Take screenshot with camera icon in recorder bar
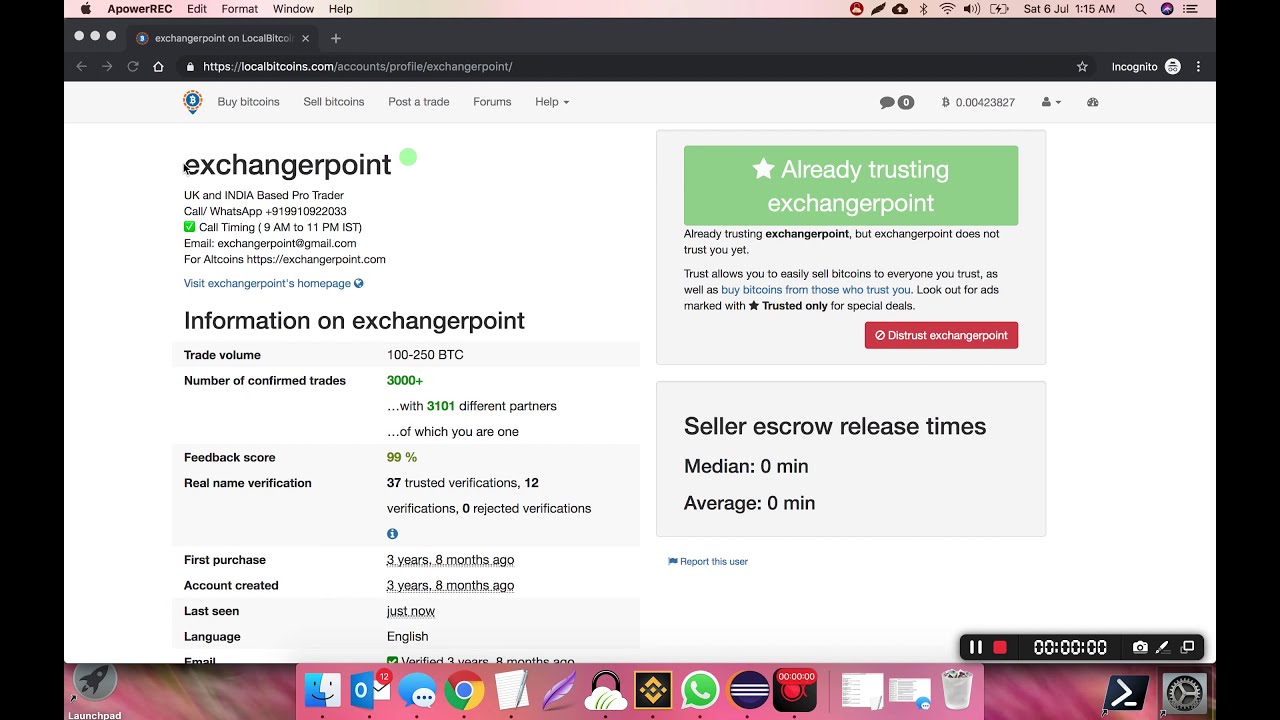 [1140, 647]
